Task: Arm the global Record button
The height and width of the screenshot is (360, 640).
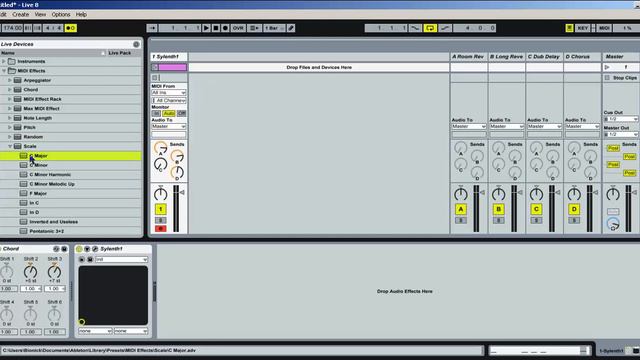Action: point(225,28)
